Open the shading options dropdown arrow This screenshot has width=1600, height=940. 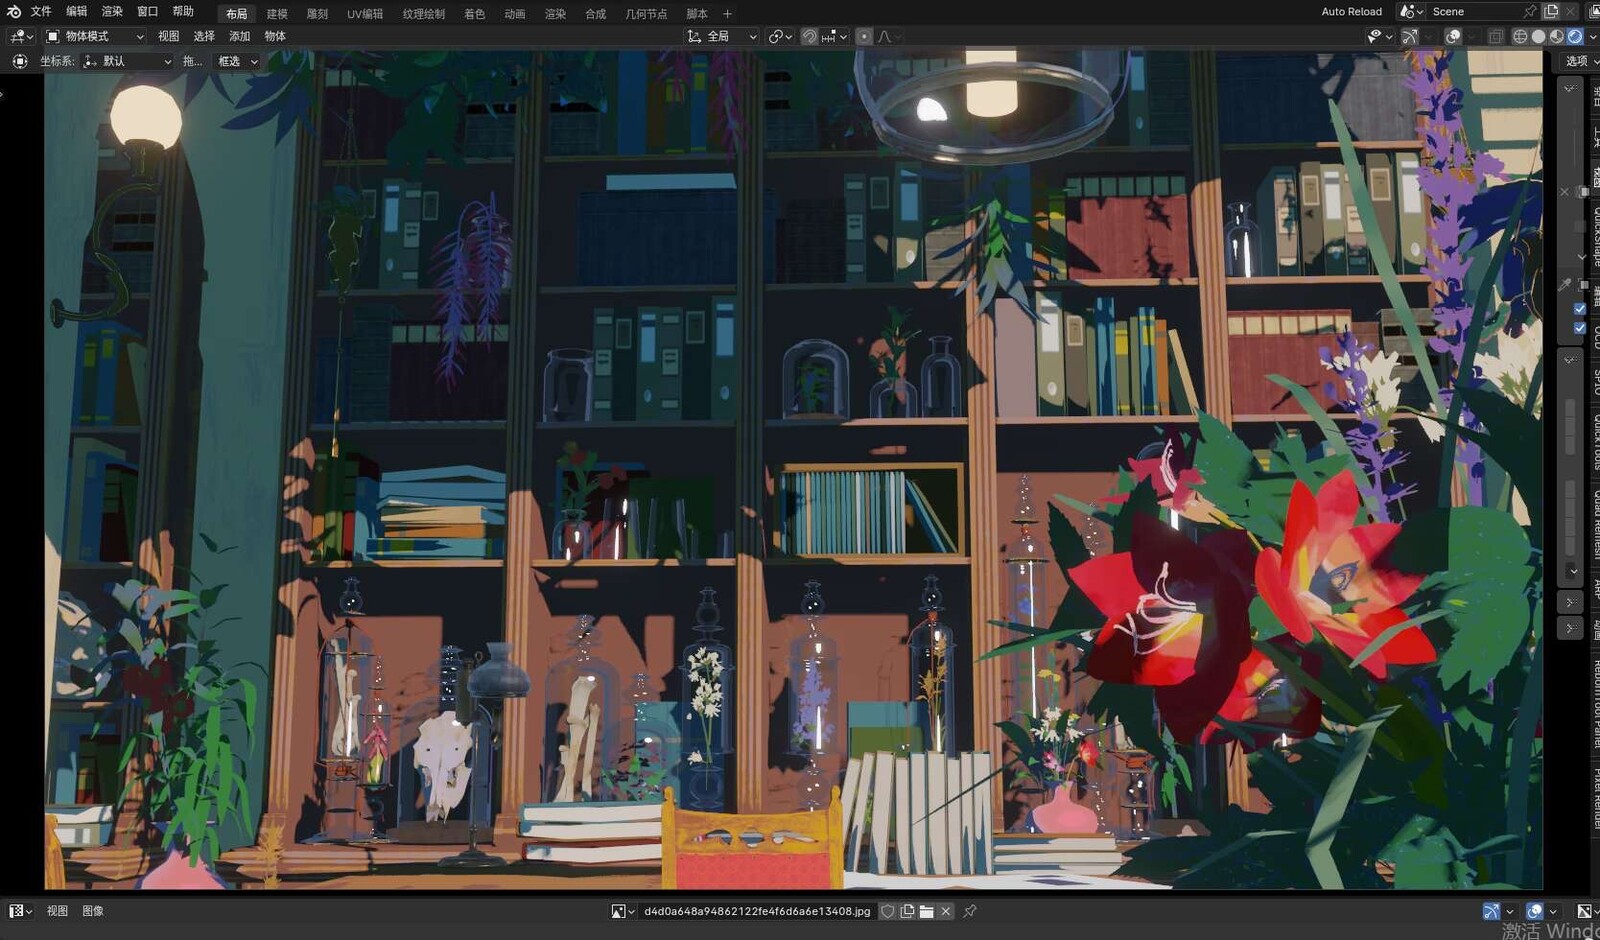(x=1593, y=36)
